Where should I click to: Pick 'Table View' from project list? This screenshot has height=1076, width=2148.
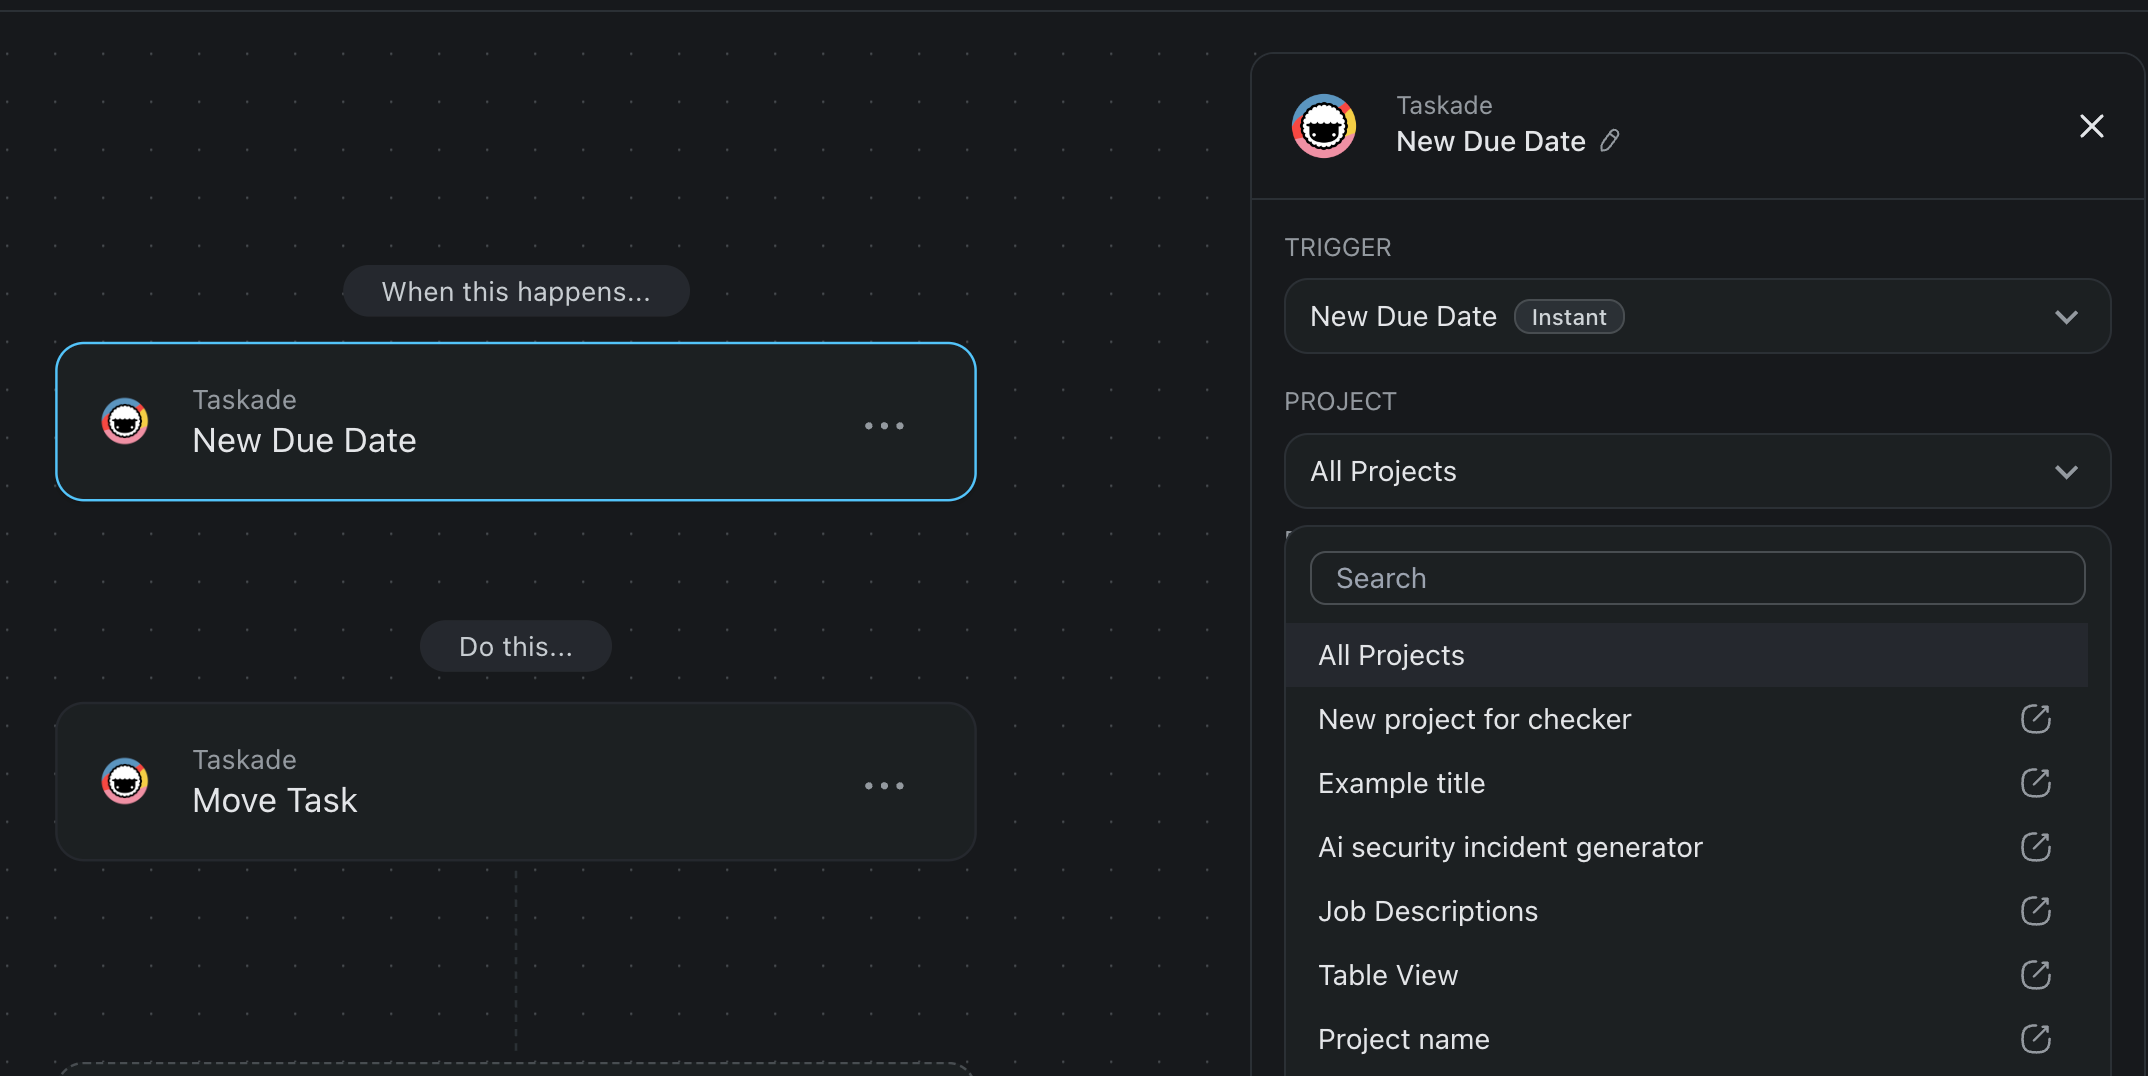point(1687,975)
